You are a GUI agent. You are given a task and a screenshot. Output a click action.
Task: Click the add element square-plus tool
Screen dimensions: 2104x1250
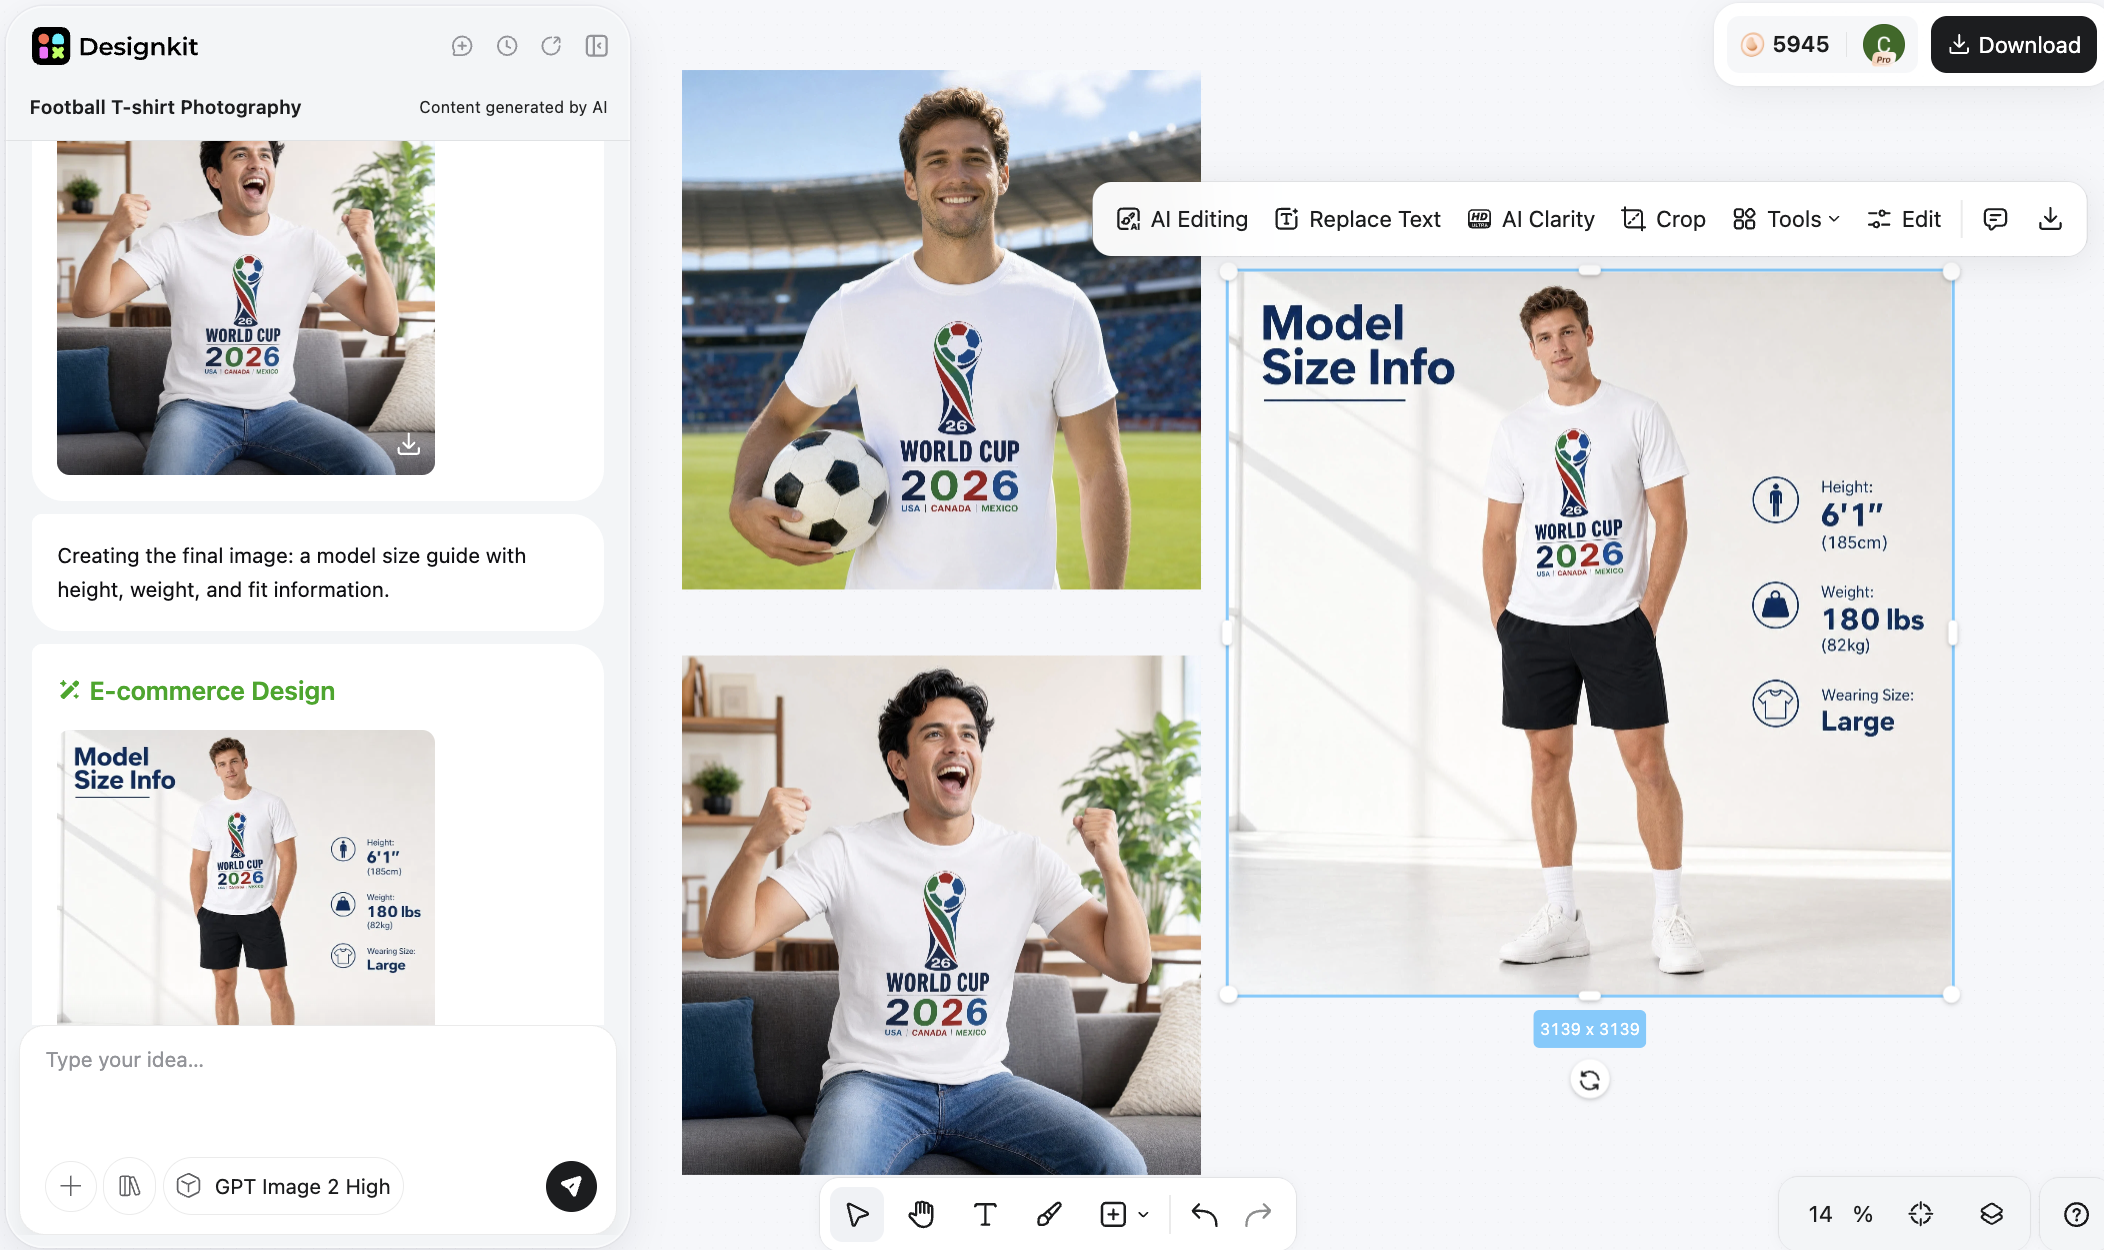click(x=1113, y=1214)
